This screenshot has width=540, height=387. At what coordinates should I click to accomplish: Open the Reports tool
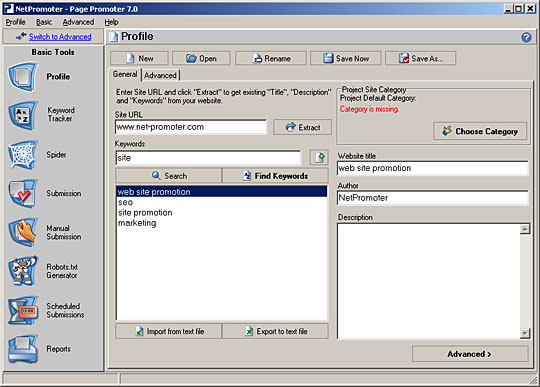[x=40, y=349]
